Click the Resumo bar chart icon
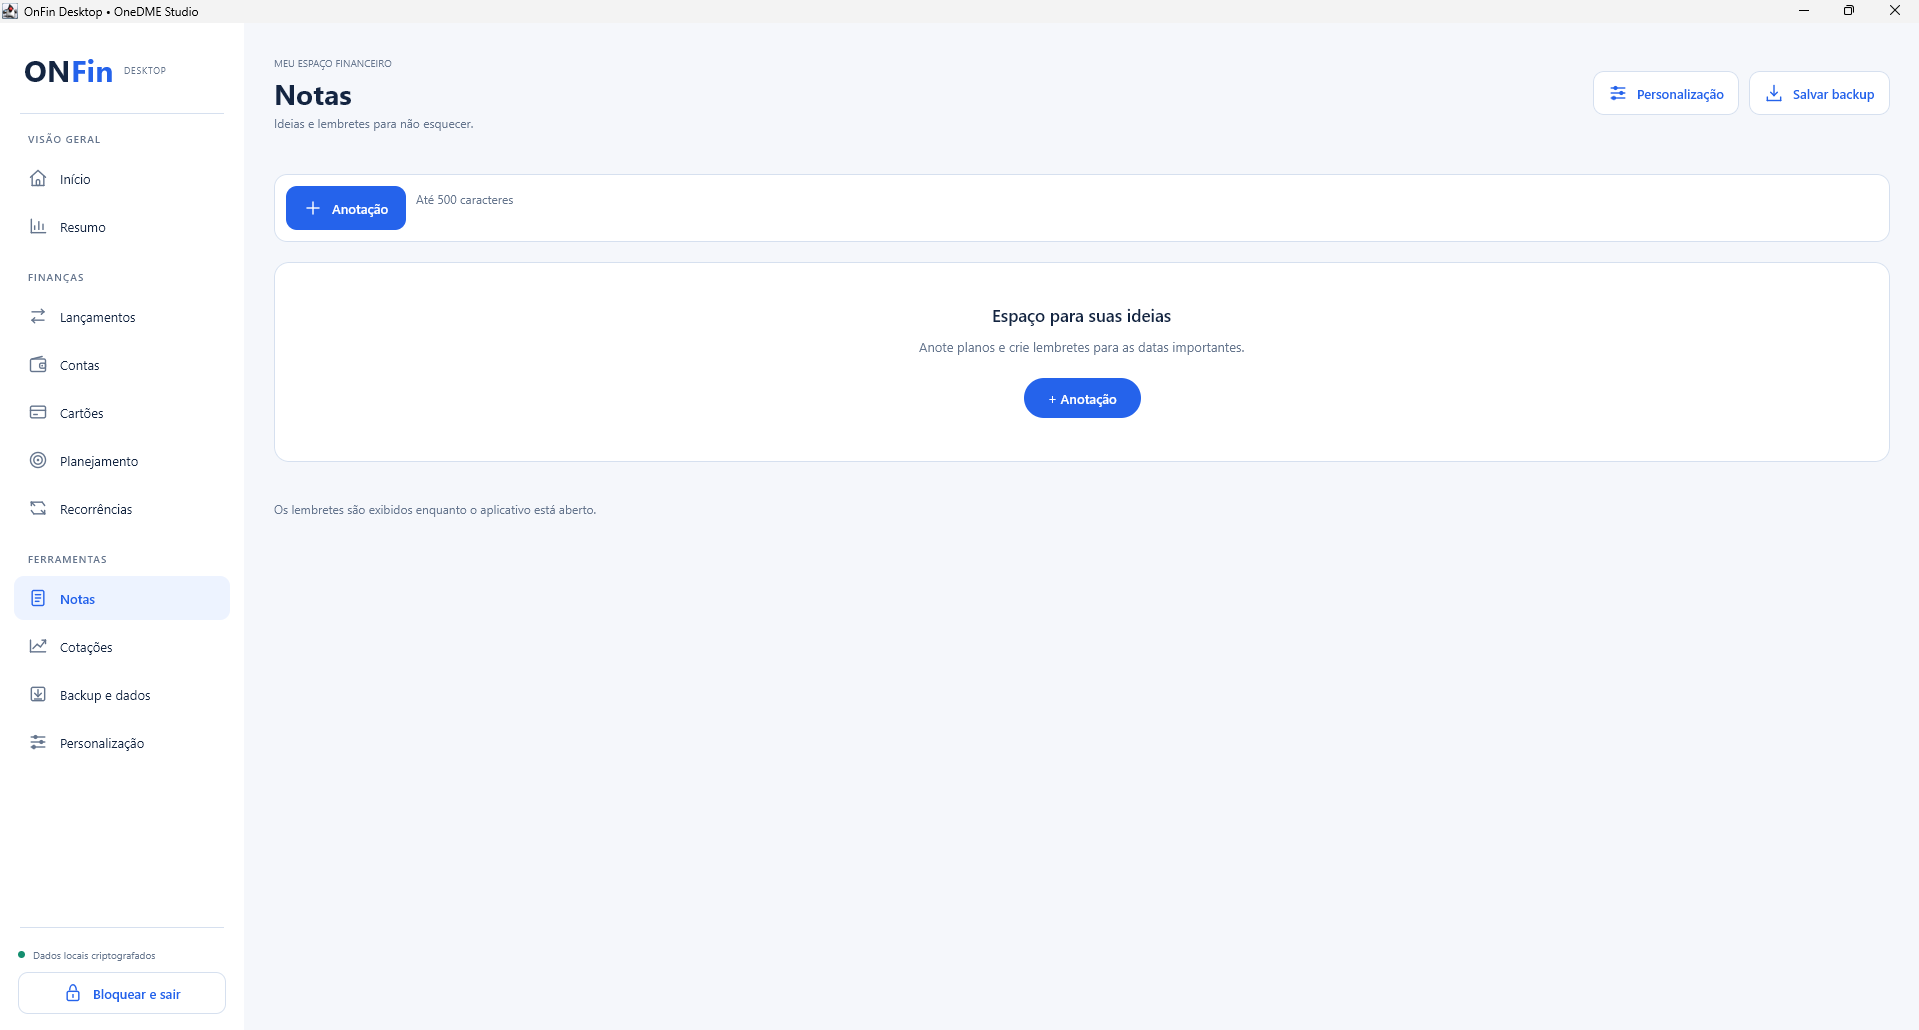The height and width of the screenshot is (1030, 1919). click(x=38, y=226)
